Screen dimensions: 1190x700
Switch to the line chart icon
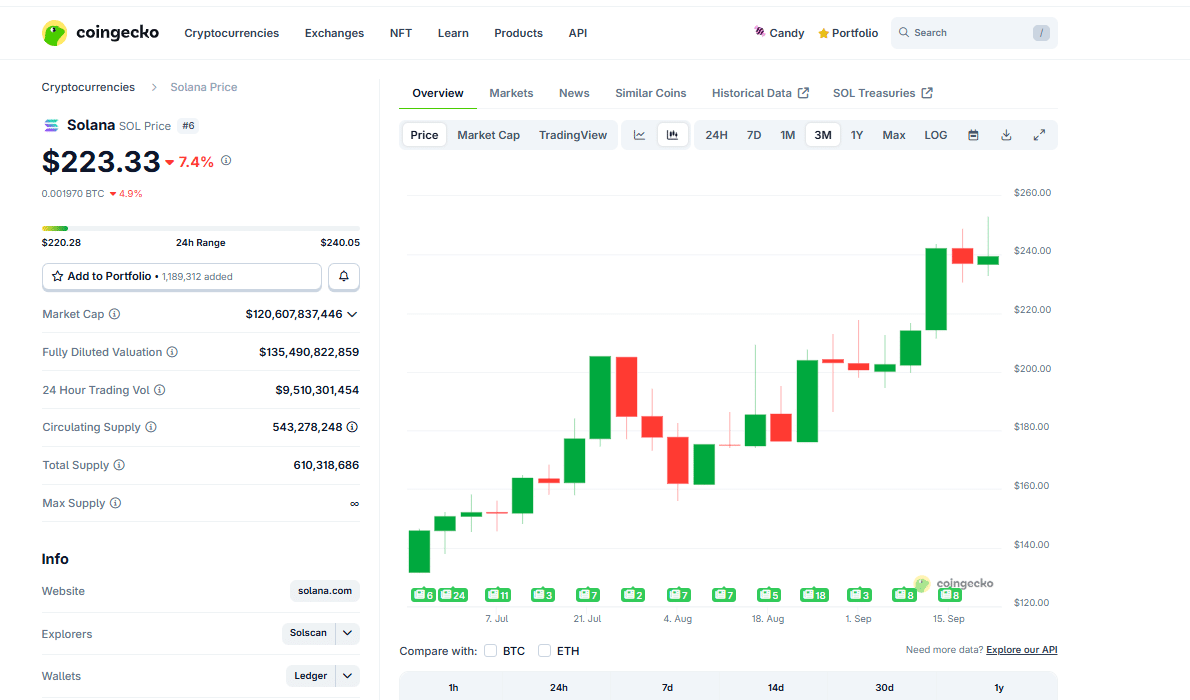click(x=640, y=135)
